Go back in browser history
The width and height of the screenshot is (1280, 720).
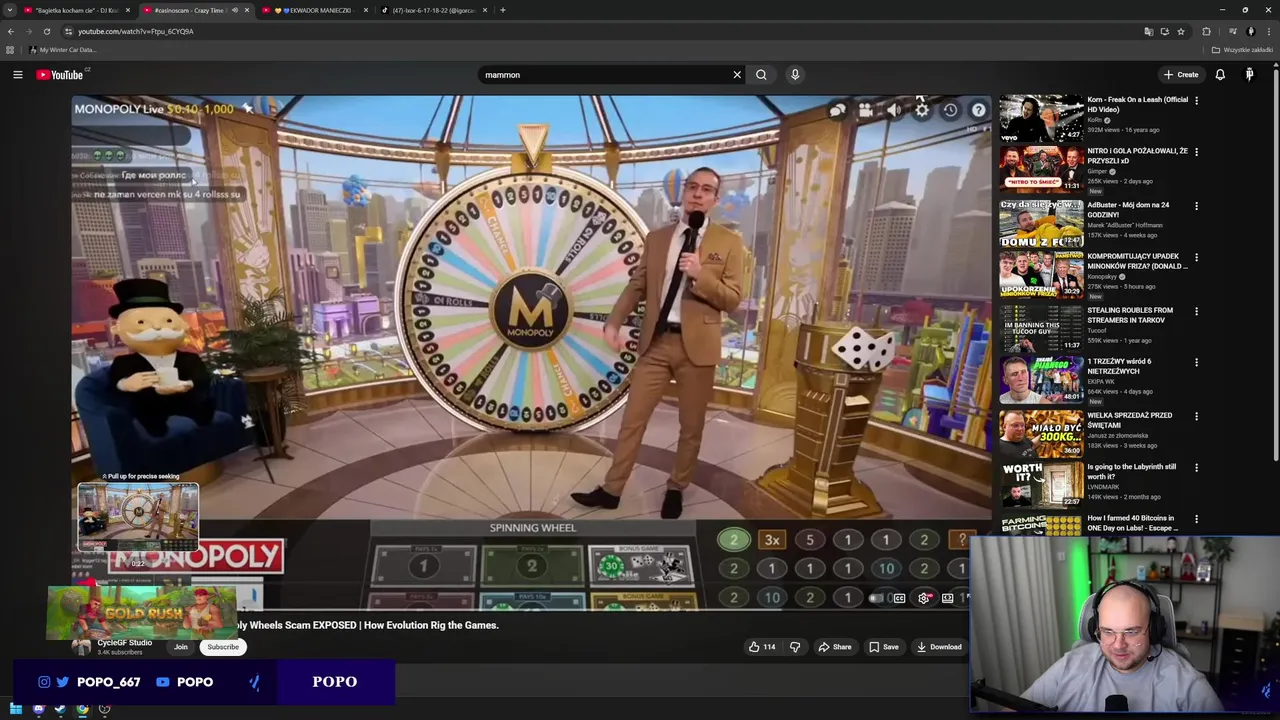[x=10, y=31]
